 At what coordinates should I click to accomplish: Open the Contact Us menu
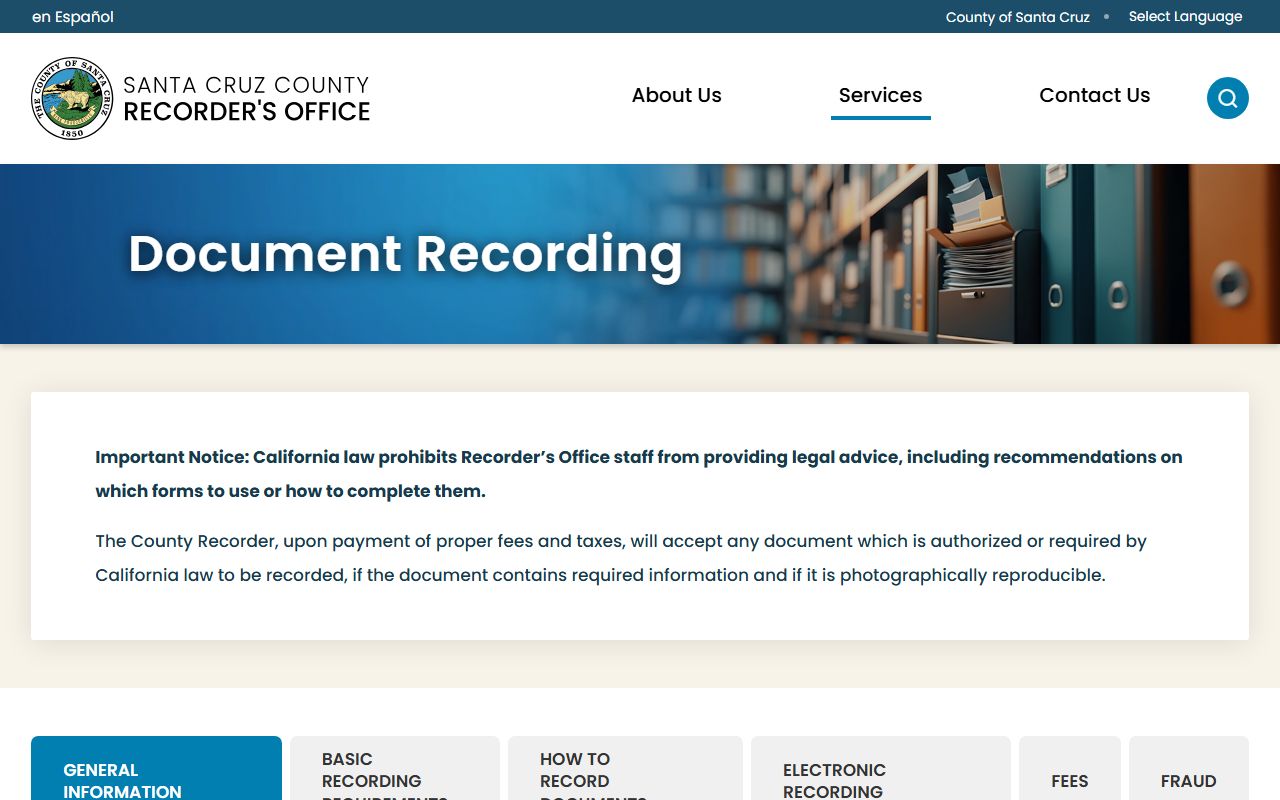(1094, 96)
